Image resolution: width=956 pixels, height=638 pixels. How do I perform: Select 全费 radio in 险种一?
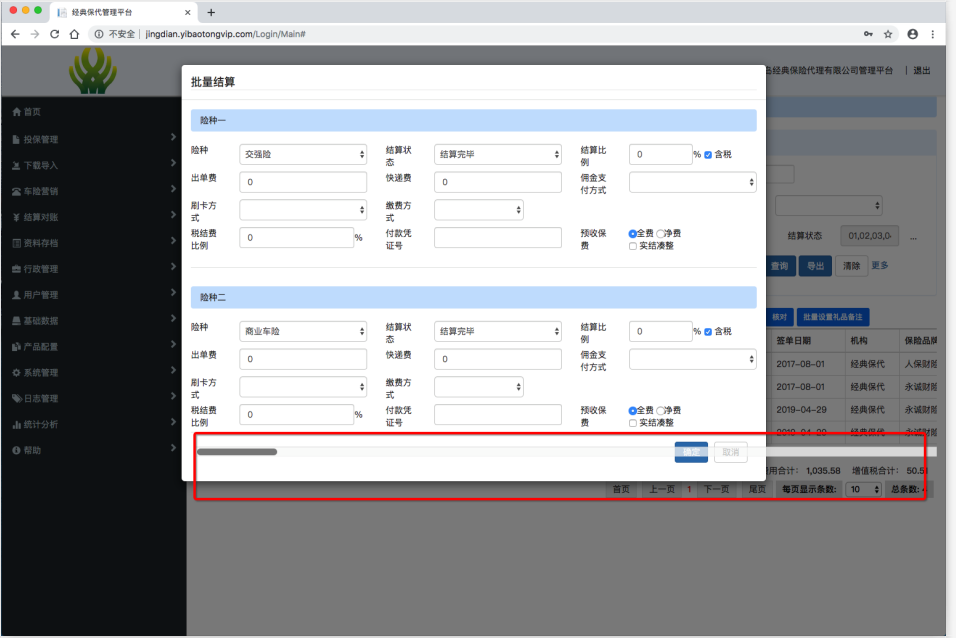tap(632, 234)
